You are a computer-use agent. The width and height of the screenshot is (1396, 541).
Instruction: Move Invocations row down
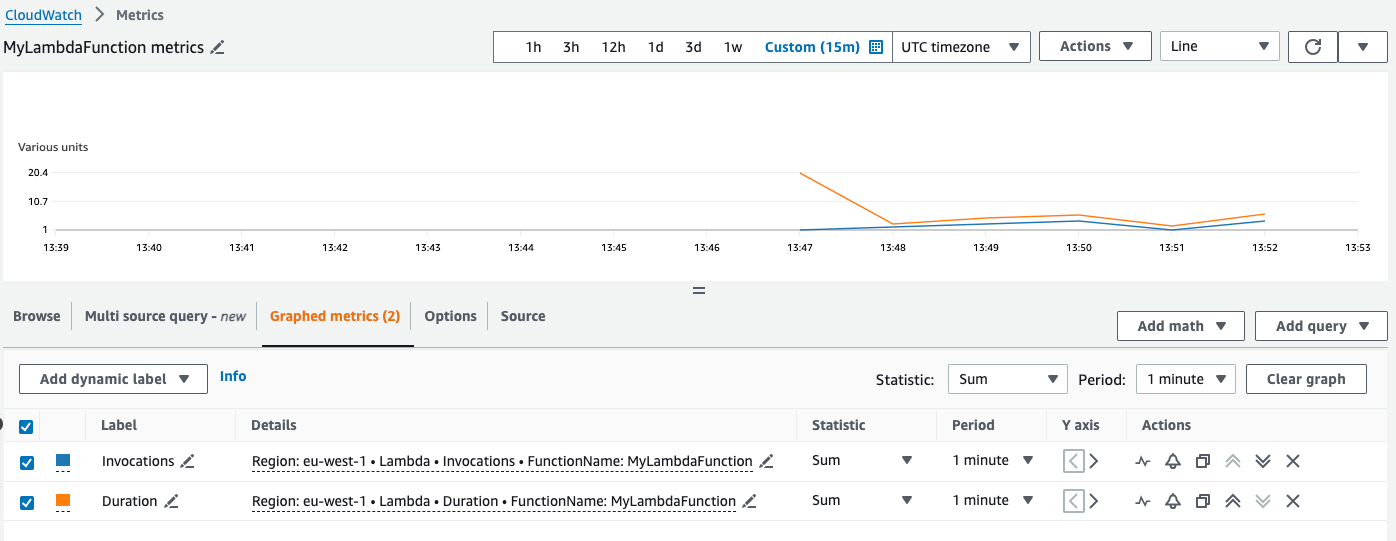(1263, 461)
